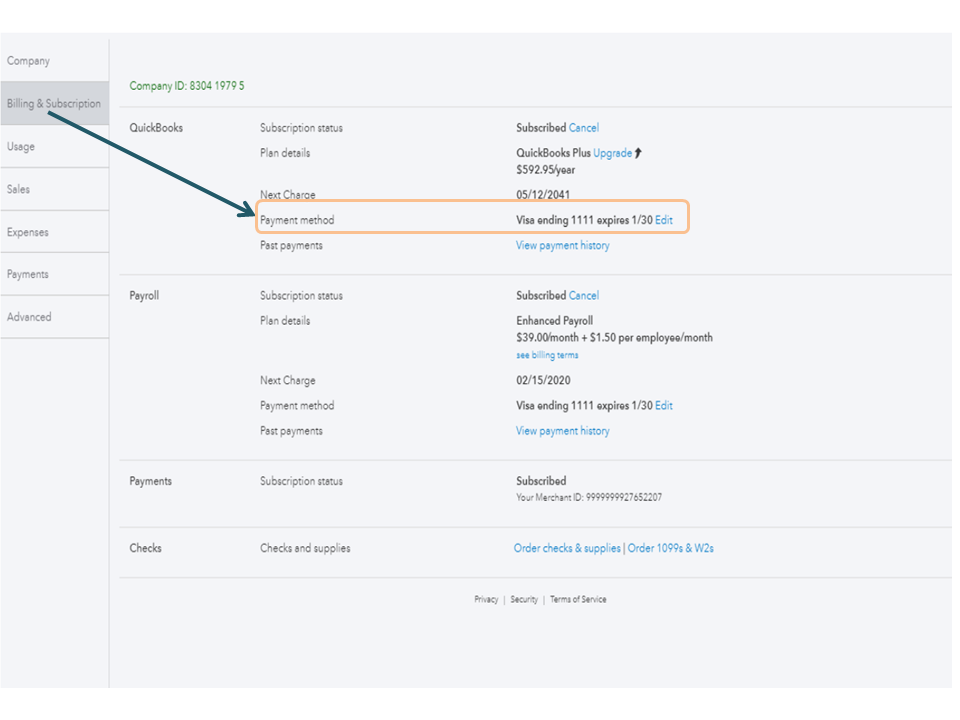Image resolution: width=960 pixels, height=720 pixels.
Task: Open the Terms of Service link
Action: pyautogui.click(x=578, y=600)
